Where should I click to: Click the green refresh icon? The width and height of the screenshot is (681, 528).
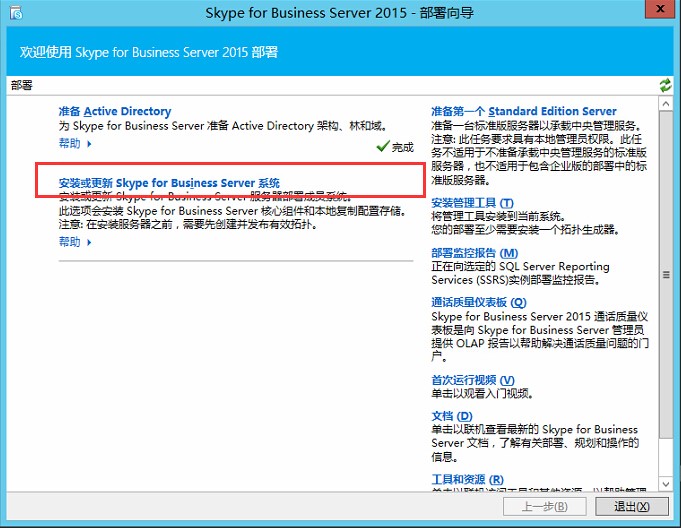(x=665, y=85)
